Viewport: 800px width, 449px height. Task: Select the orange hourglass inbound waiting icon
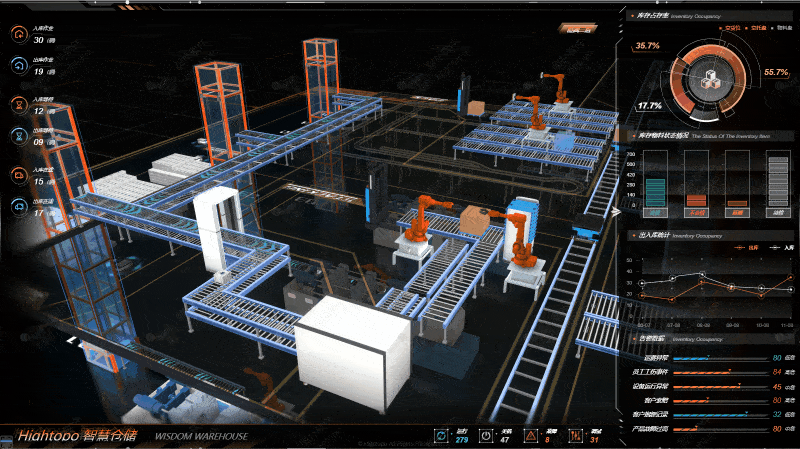click(20, 104)
